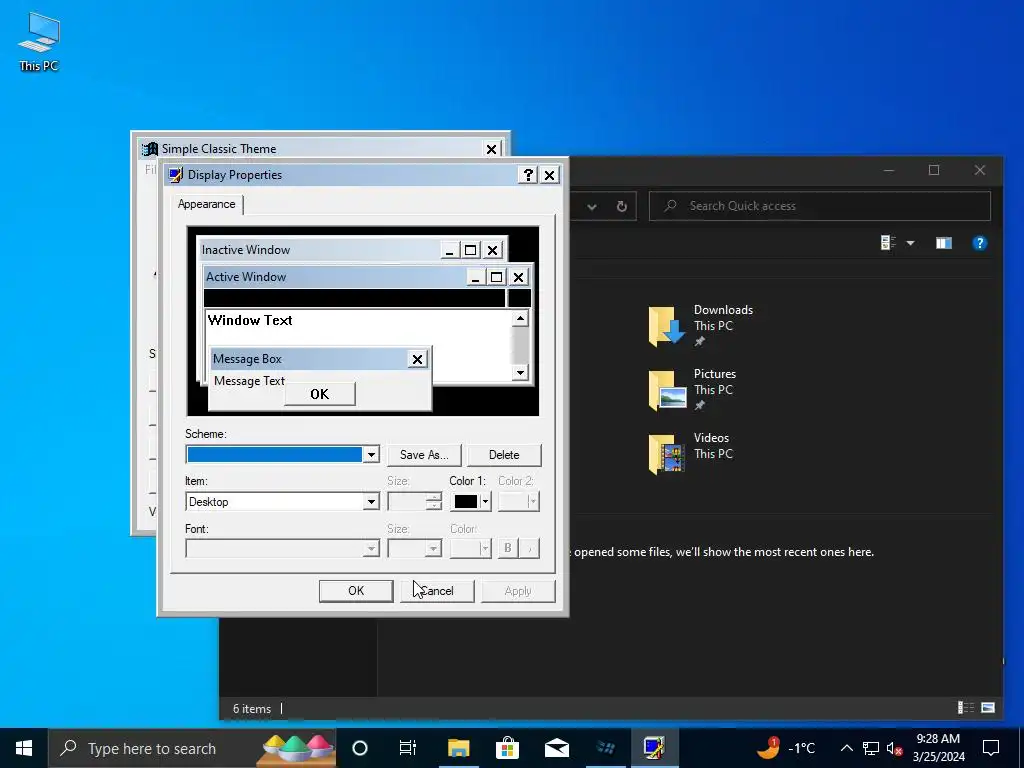Click the item Size spinner arrows
The width and height of the screenshot is (1024, 768).
click(434, 502)
